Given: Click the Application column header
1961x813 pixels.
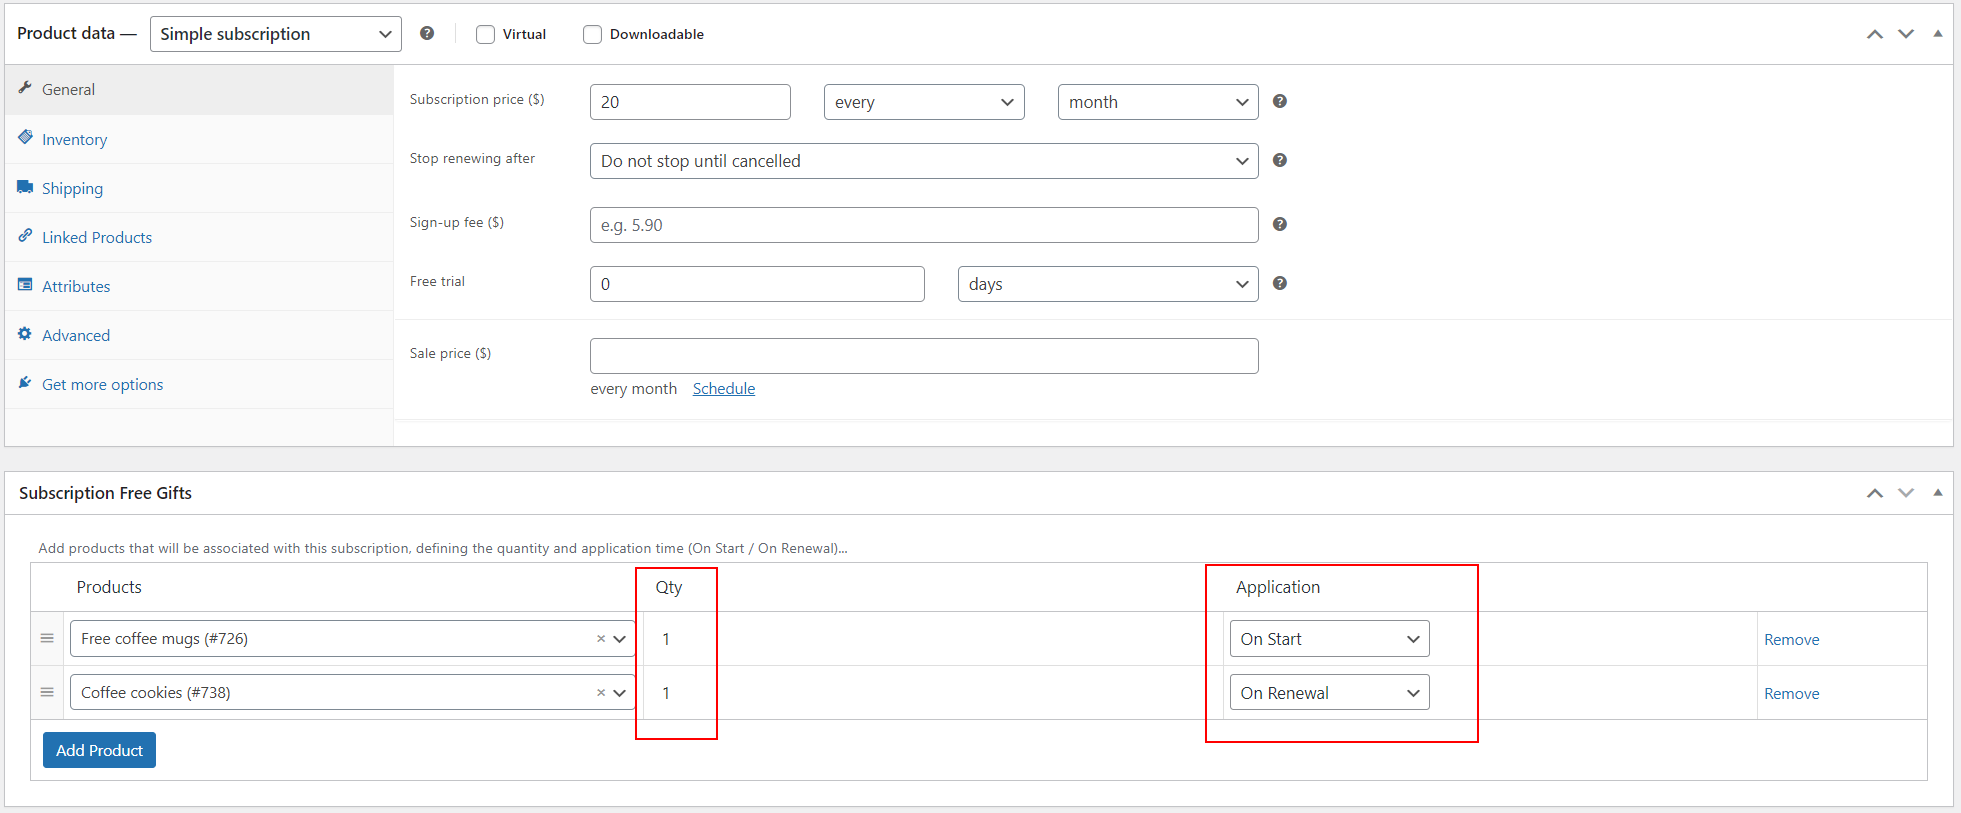Looking at the screenshot, I should pos(1278,587).
